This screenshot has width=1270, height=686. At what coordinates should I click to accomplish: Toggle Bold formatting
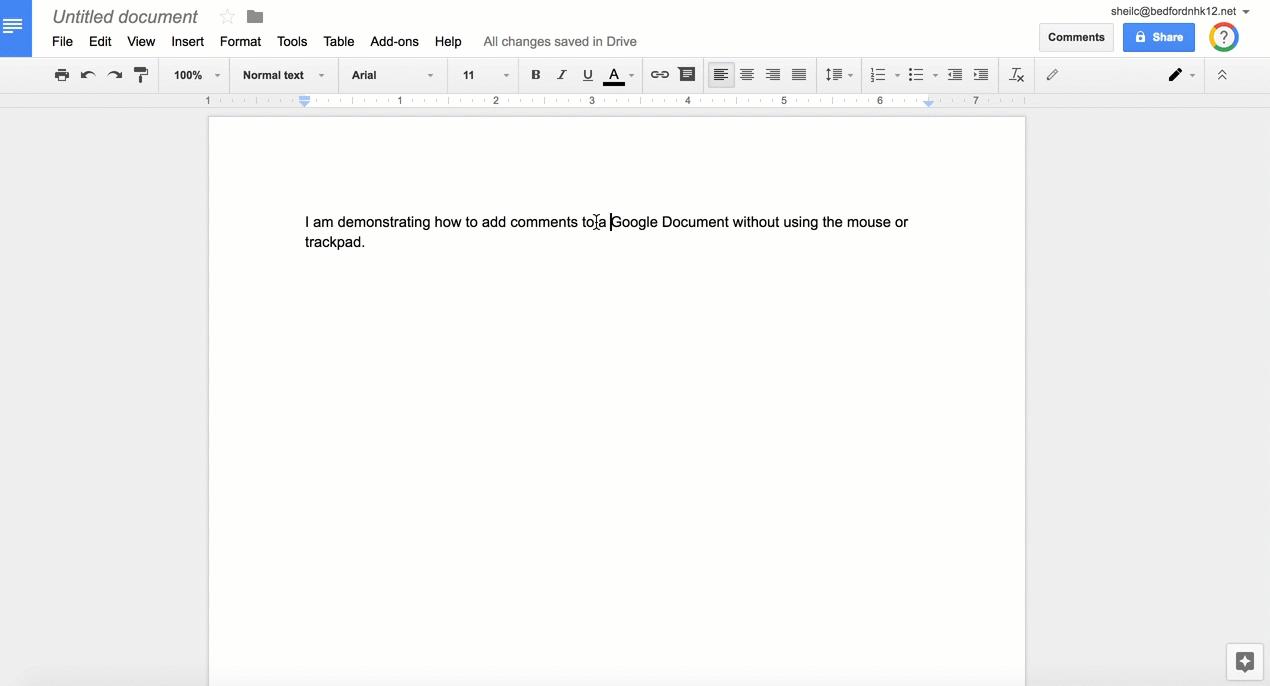(x=536, y=75)
